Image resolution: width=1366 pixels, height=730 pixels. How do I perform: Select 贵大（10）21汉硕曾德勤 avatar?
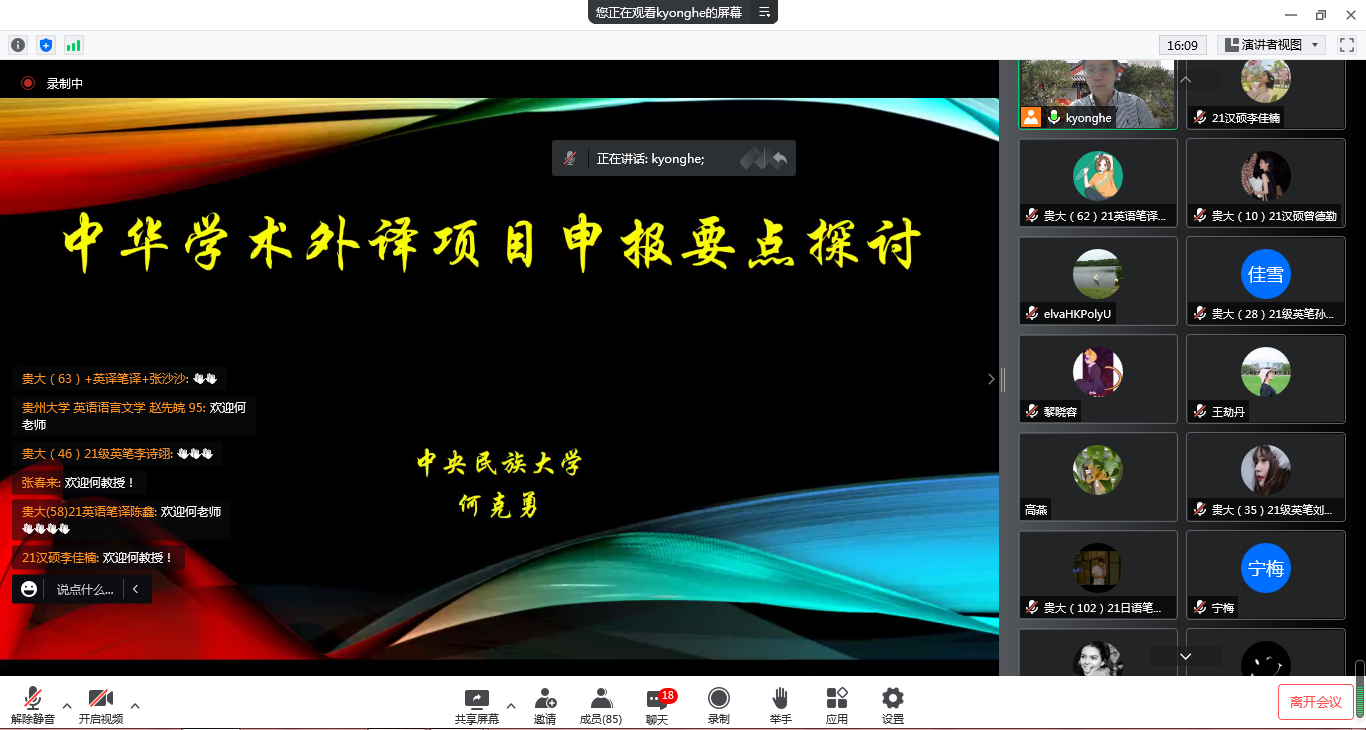(x=1266, y=176)
